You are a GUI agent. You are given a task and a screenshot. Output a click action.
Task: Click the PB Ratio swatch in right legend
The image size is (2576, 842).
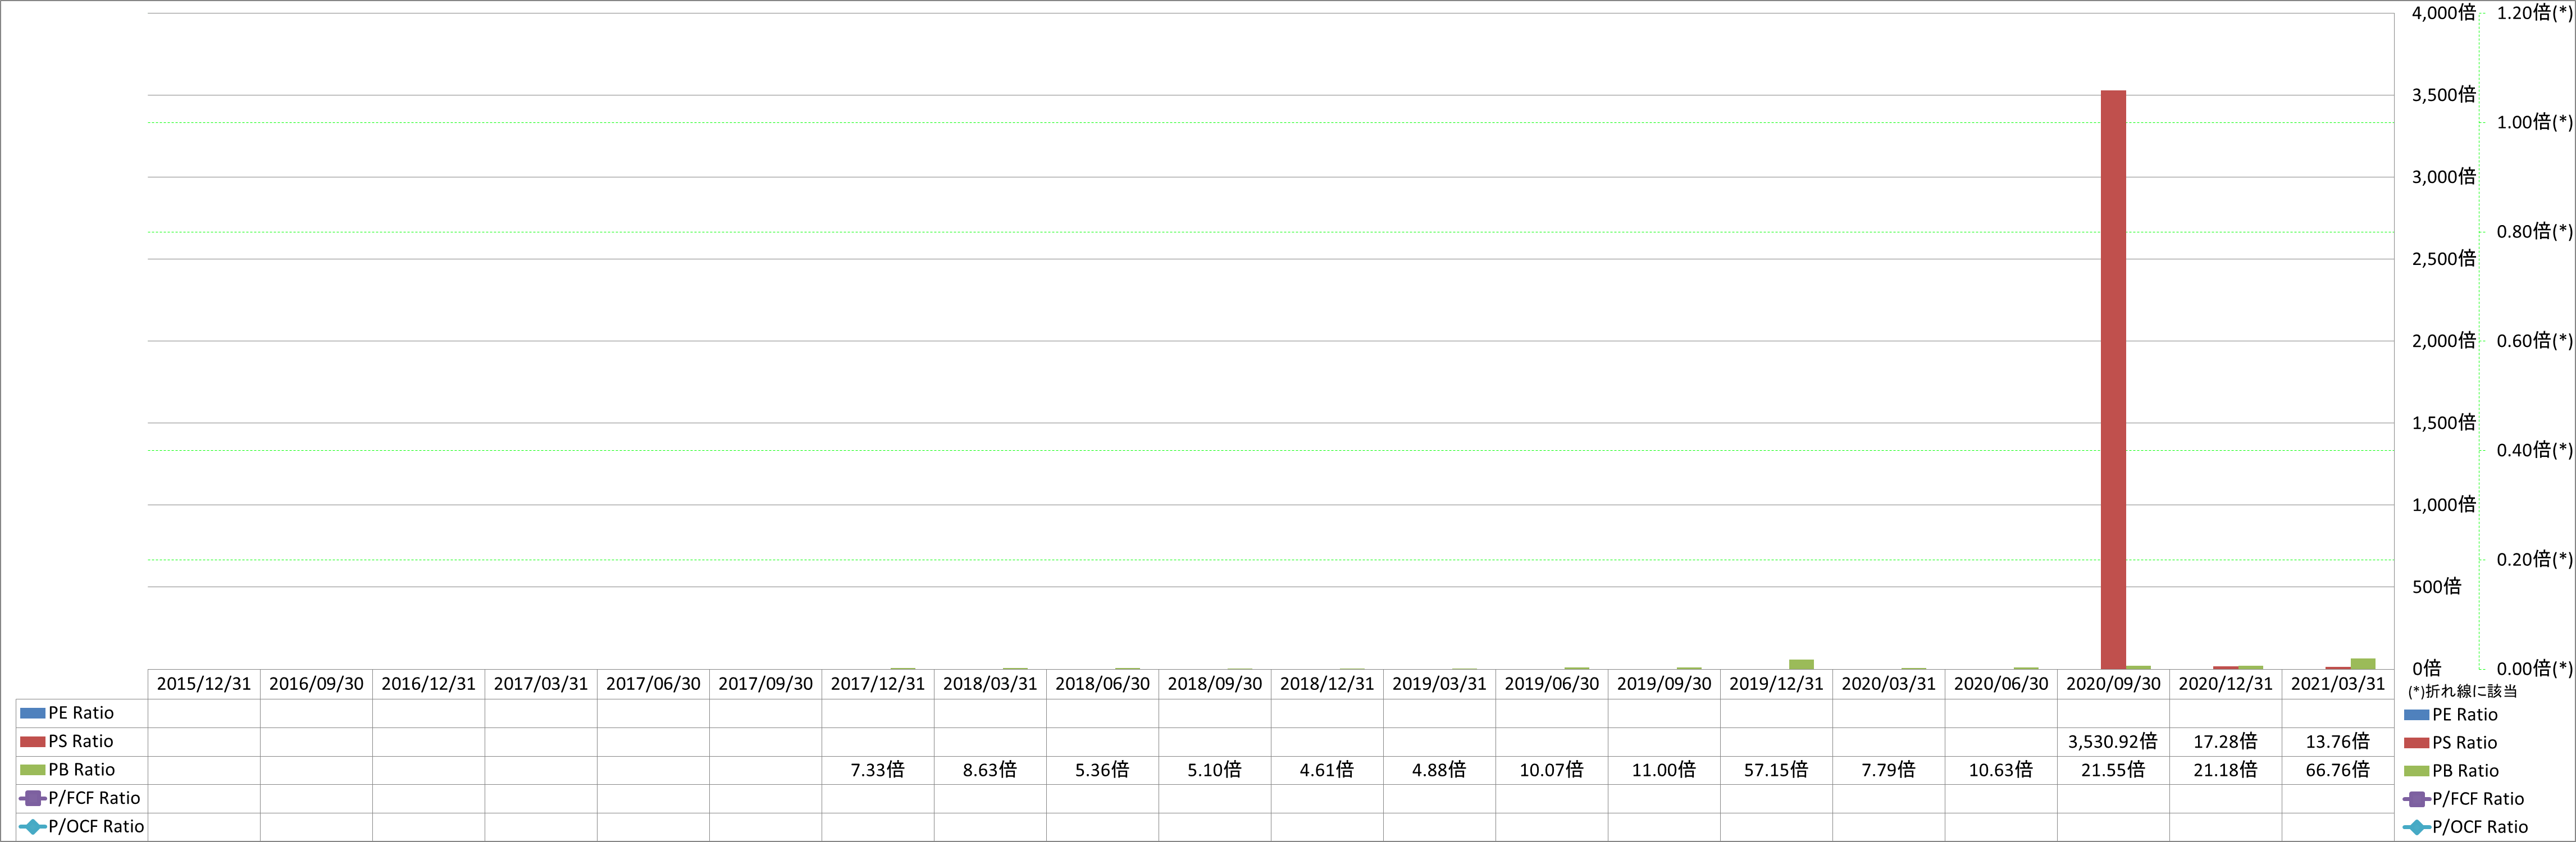2416,771
